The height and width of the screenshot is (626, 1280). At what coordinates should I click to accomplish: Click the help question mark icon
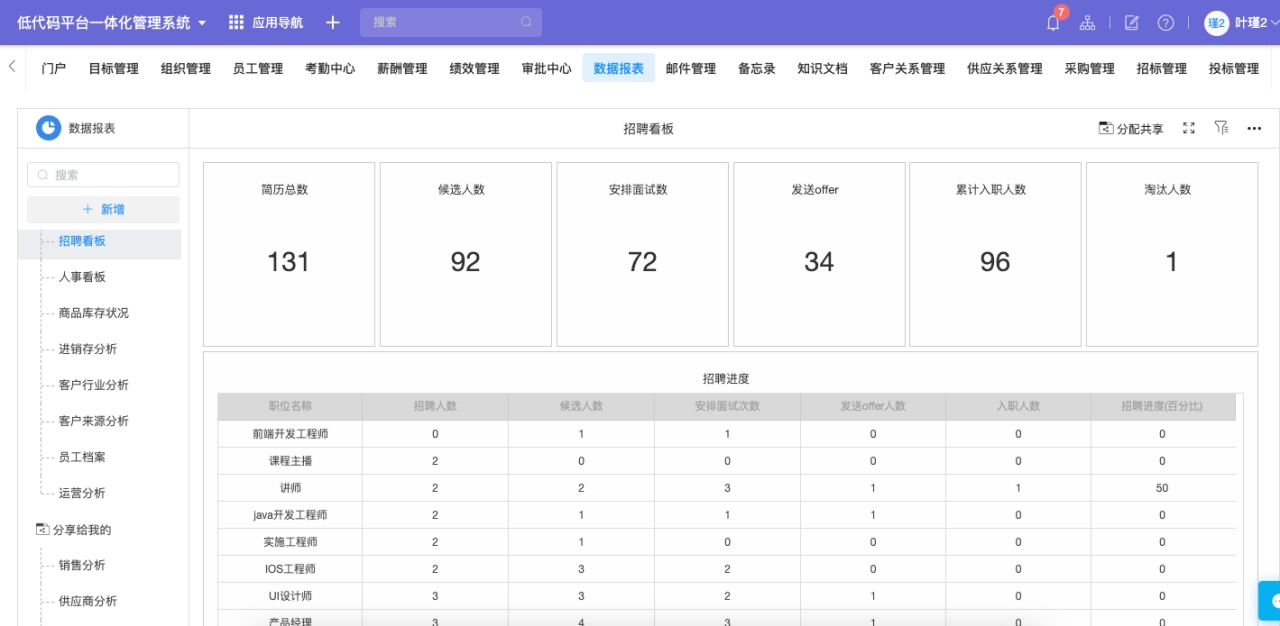click(1165, 23)
